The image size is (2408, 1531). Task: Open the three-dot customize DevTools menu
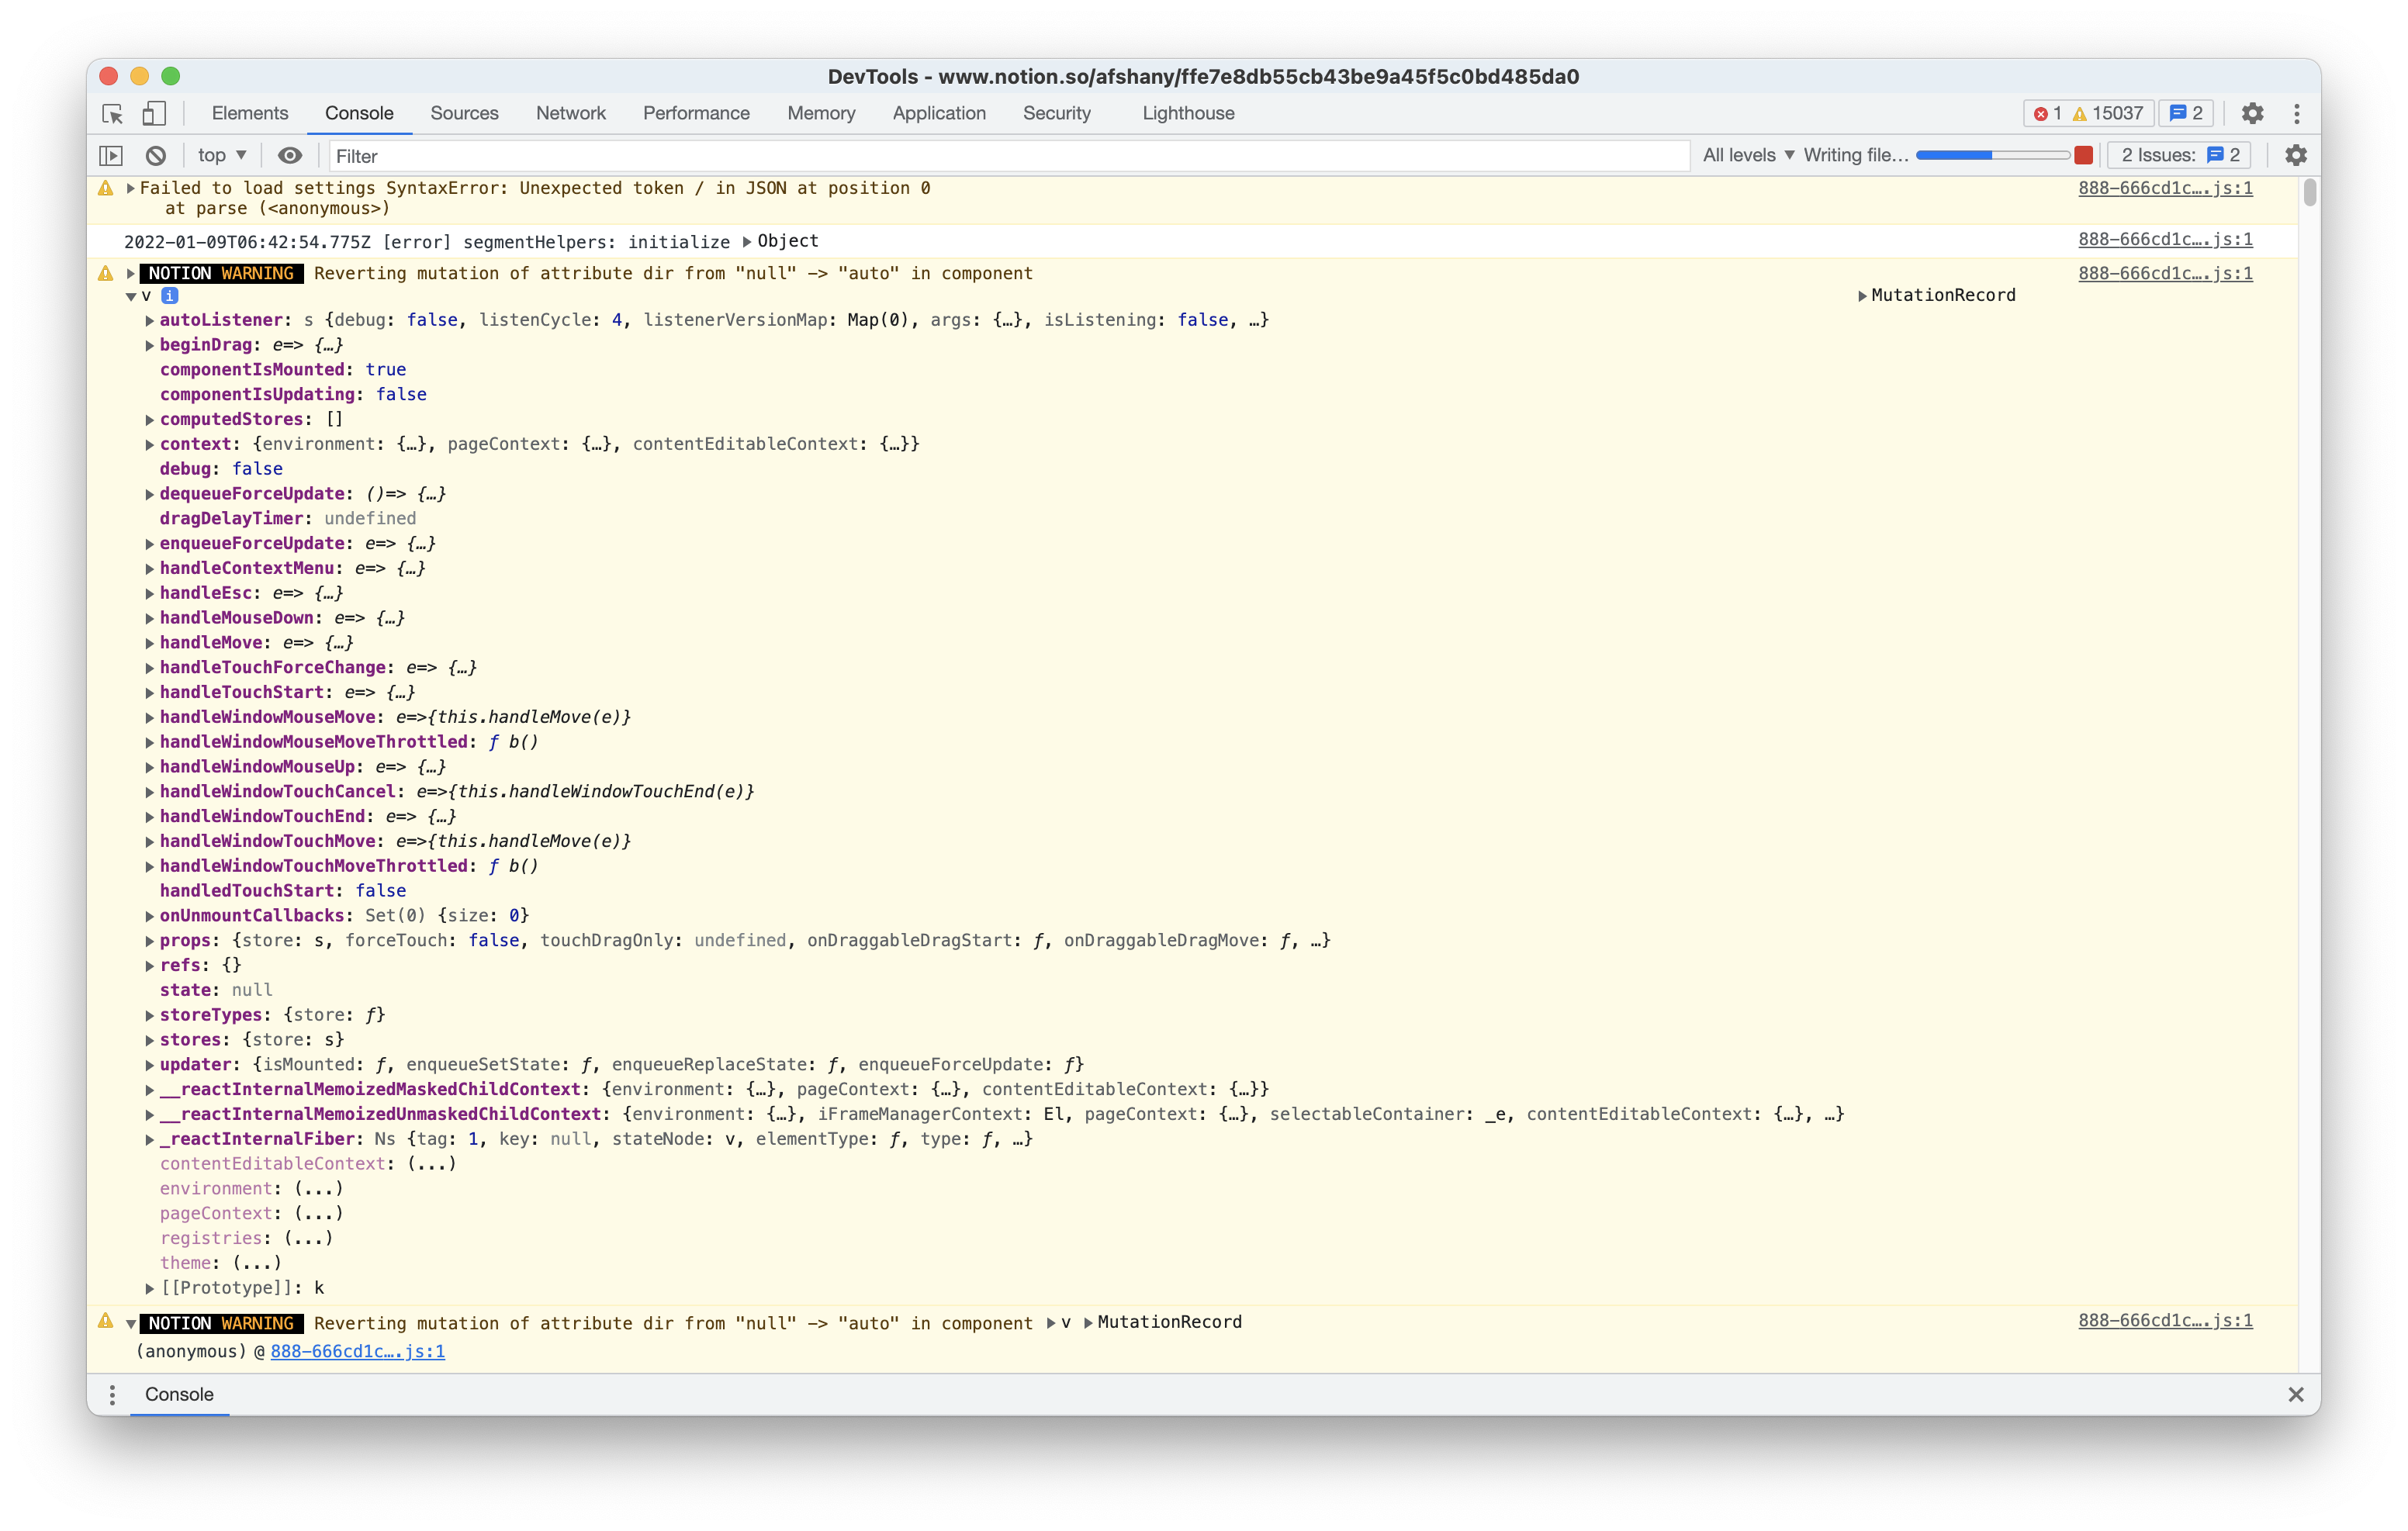[2297, 113]
